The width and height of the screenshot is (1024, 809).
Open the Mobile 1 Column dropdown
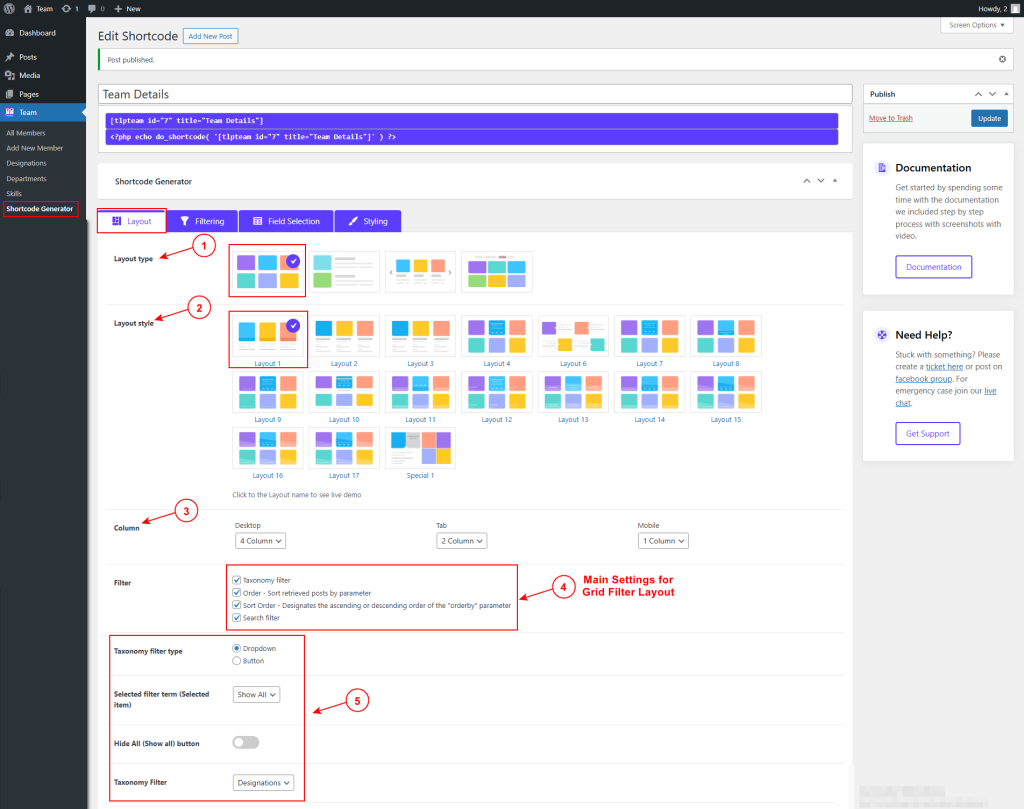[x=663, y=541]
